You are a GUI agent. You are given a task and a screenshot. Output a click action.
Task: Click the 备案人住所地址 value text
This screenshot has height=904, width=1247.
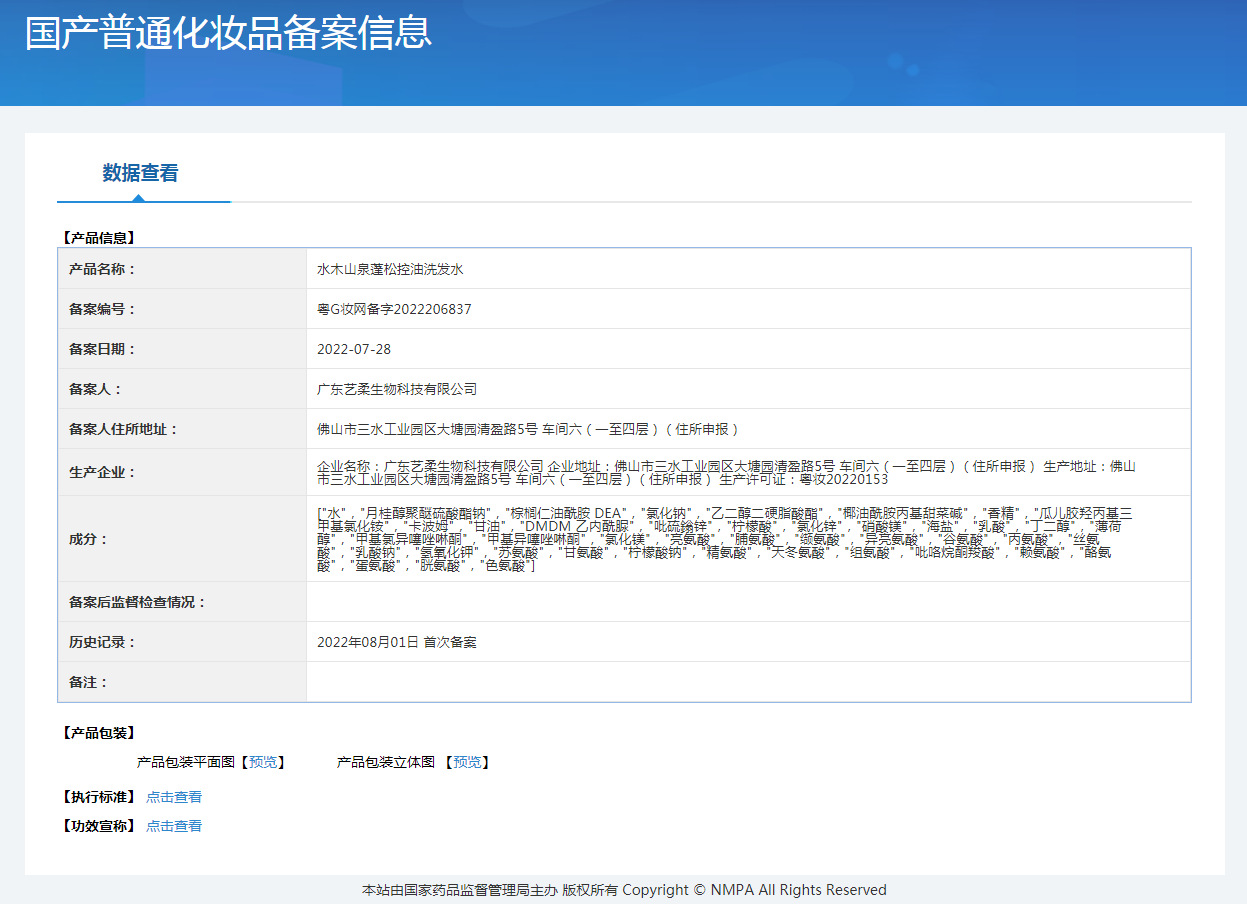(528, 429)
